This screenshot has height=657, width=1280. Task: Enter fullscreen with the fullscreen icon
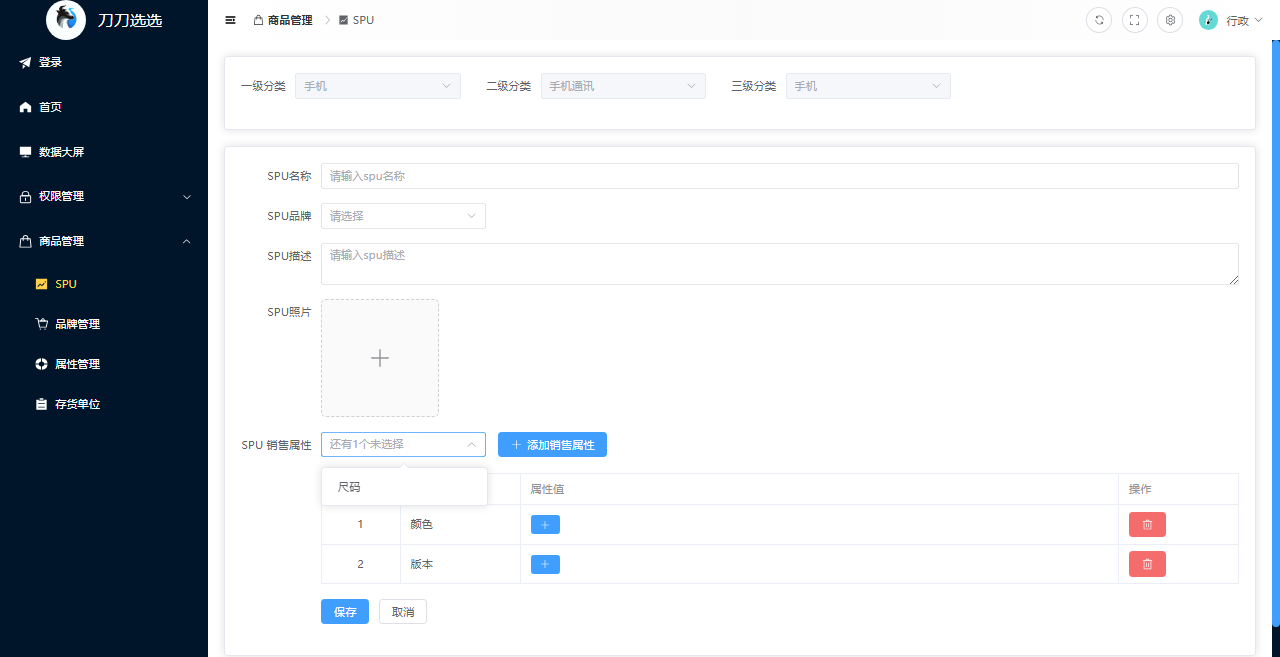(x=1134, y=20)
